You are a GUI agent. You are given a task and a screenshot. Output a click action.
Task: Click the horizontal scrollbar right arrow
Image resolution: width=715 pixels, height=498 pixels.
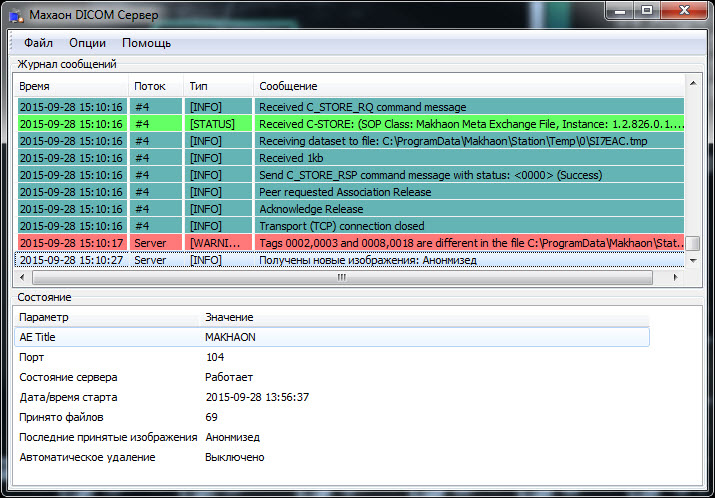pyautogui.click(x=675, y=277)
